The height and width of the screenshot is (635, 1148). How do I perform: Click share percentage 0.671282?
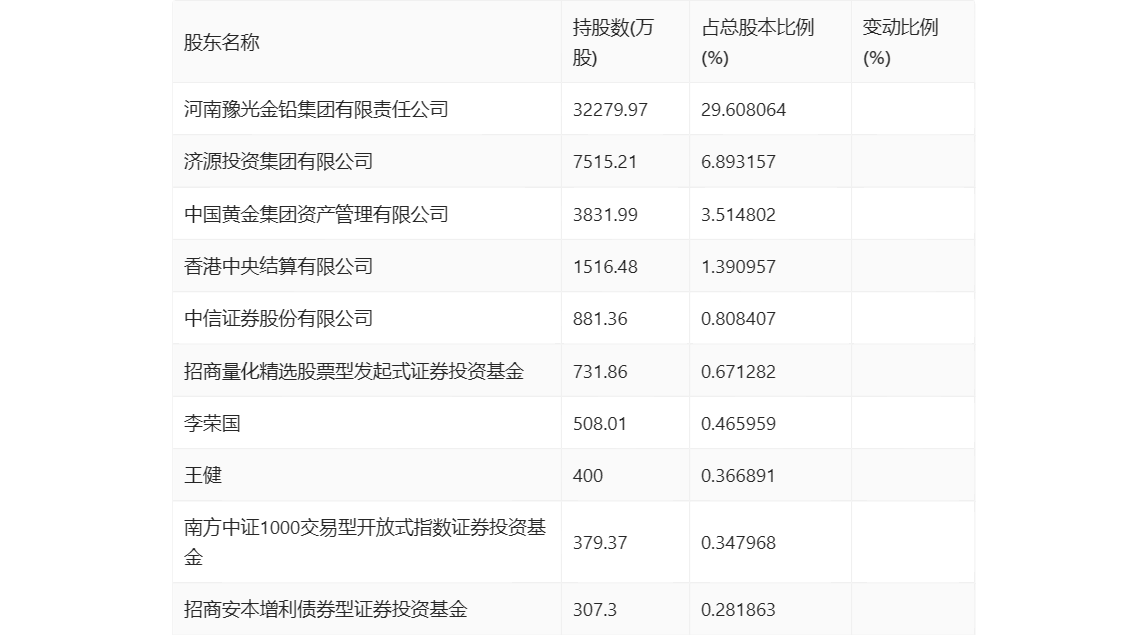pyautogui.click(x=738, y=371)
